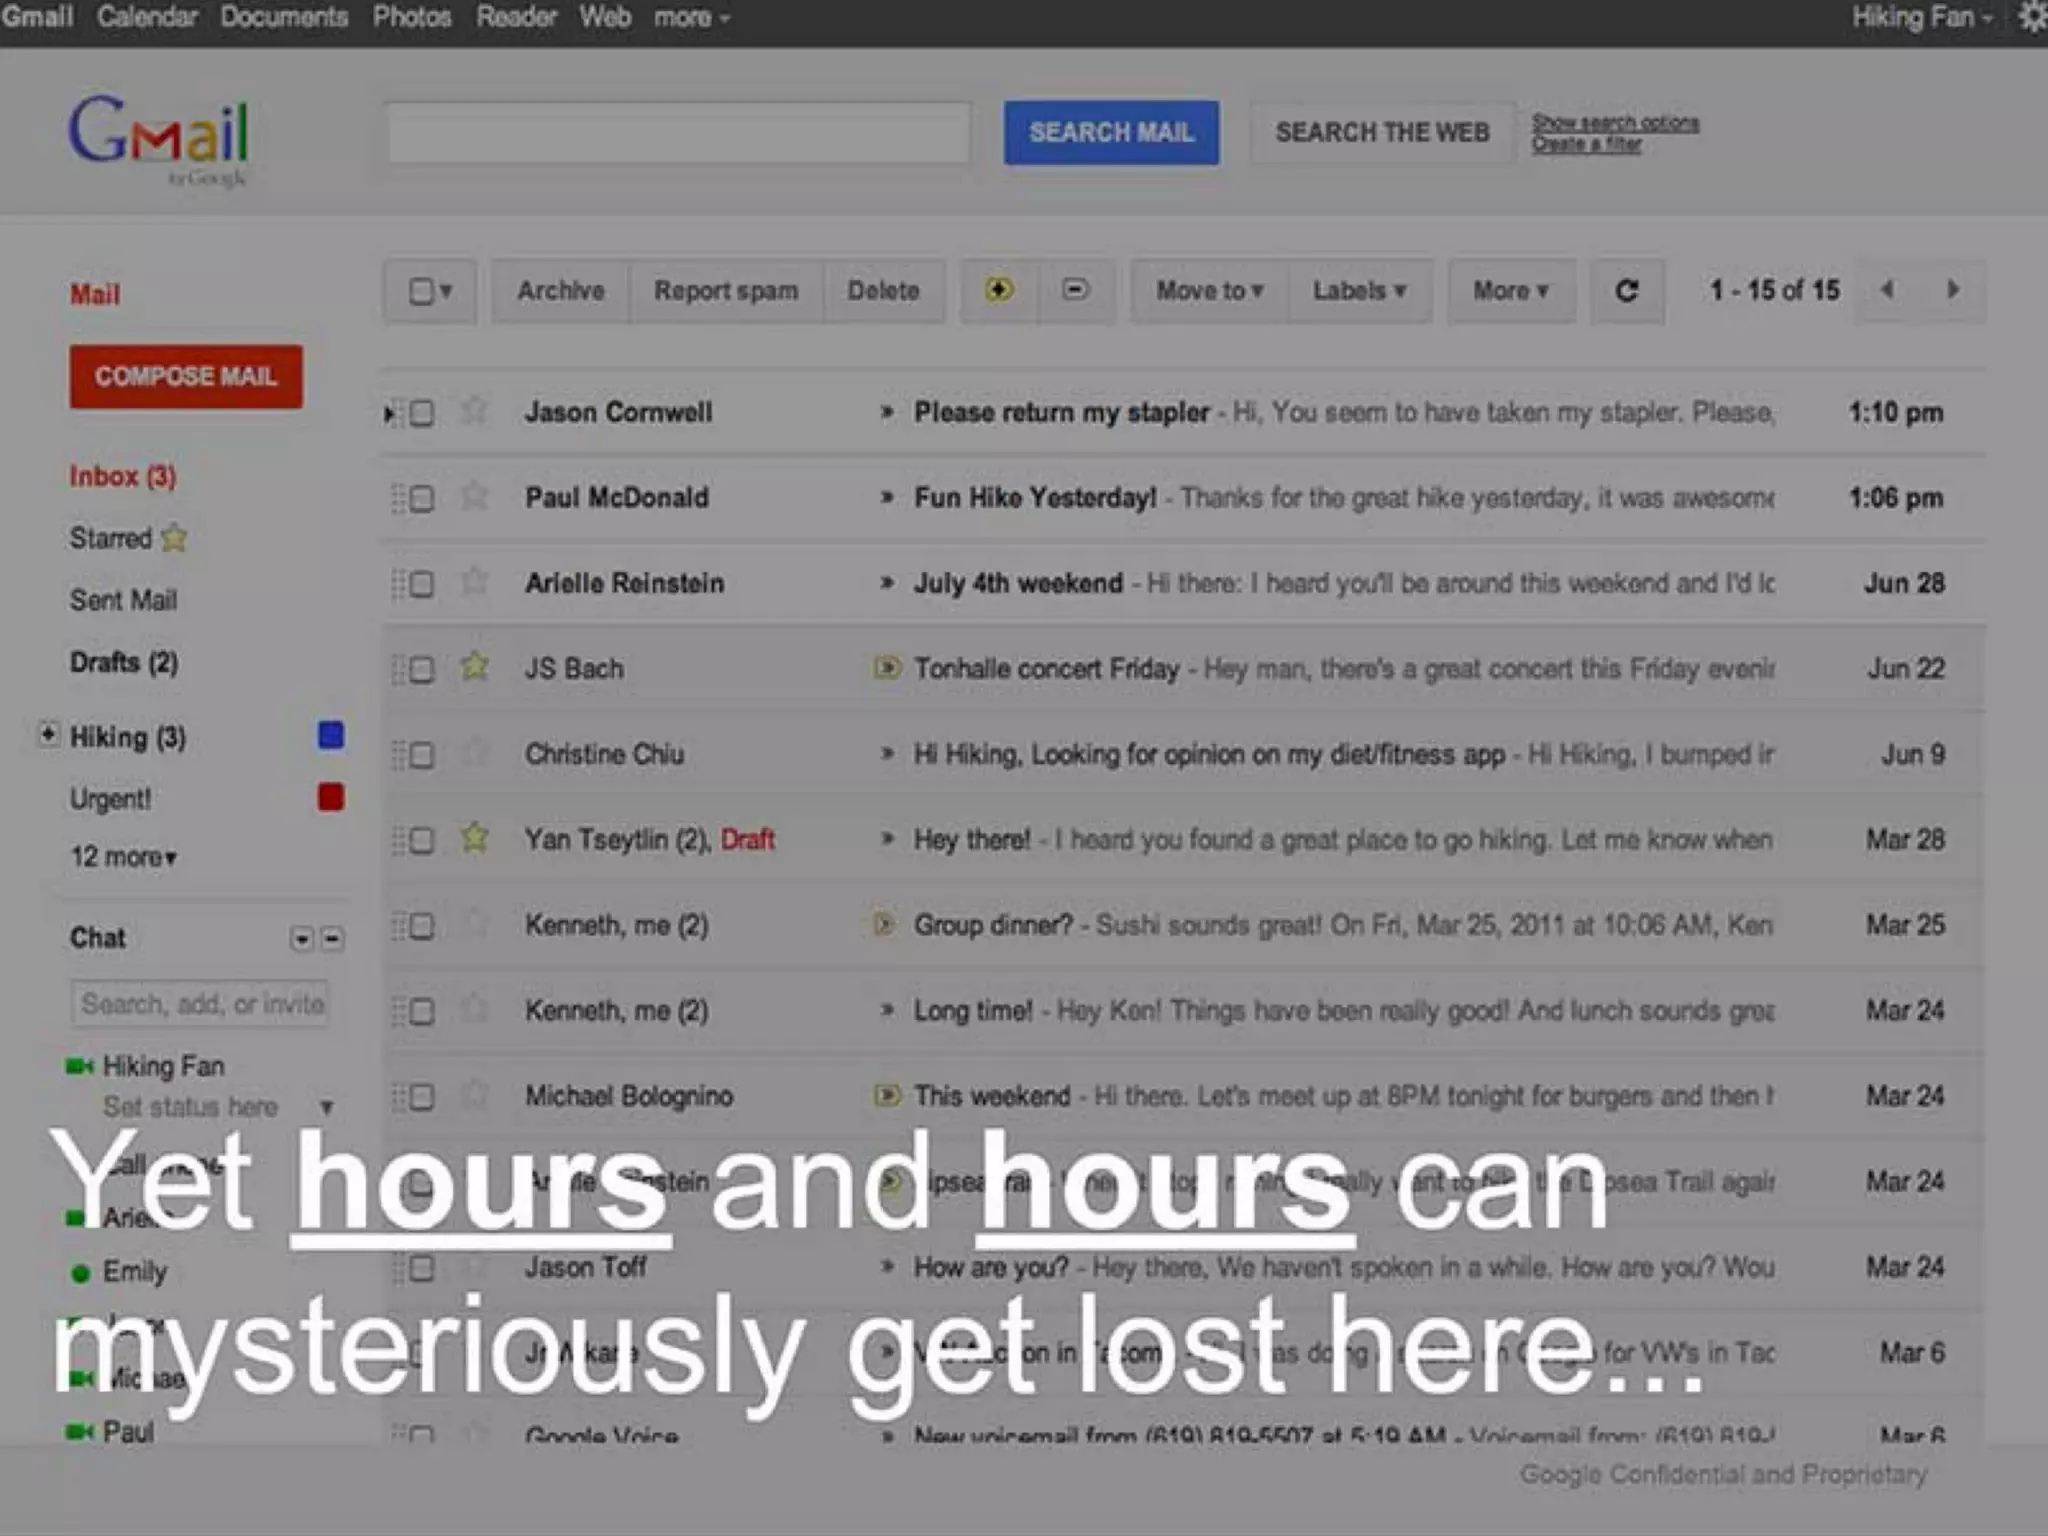Image resolution: width=2048 pixels, height=1536 pixels.
Task: Open the Labels dropdown
Action: (x=1360, y=291)
